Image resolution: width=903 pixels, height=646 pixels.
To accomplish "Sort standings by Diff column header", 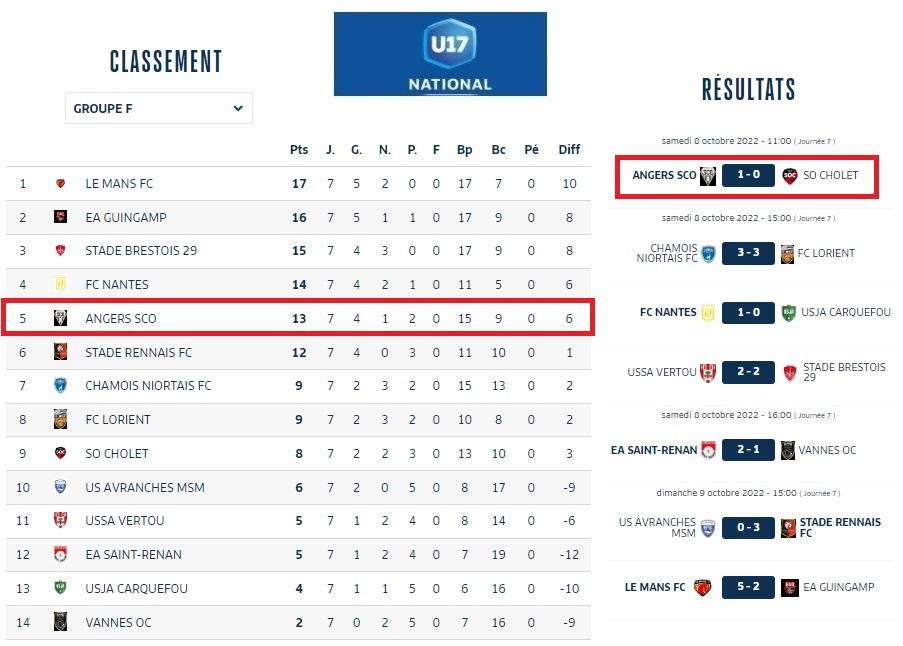I will (569, 150).
